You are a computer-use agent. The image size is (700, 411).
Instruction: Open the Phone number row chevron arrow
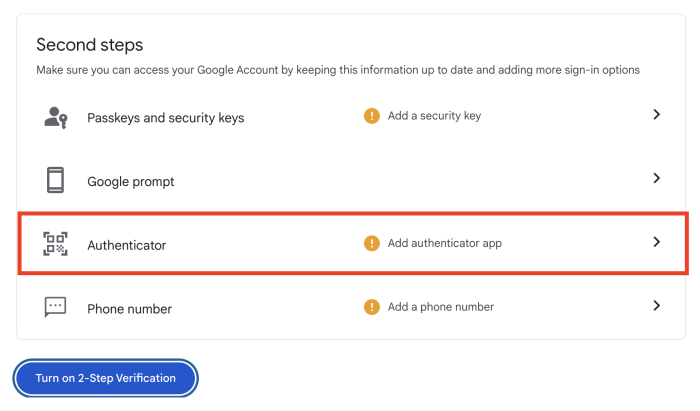tap(657, 305)
